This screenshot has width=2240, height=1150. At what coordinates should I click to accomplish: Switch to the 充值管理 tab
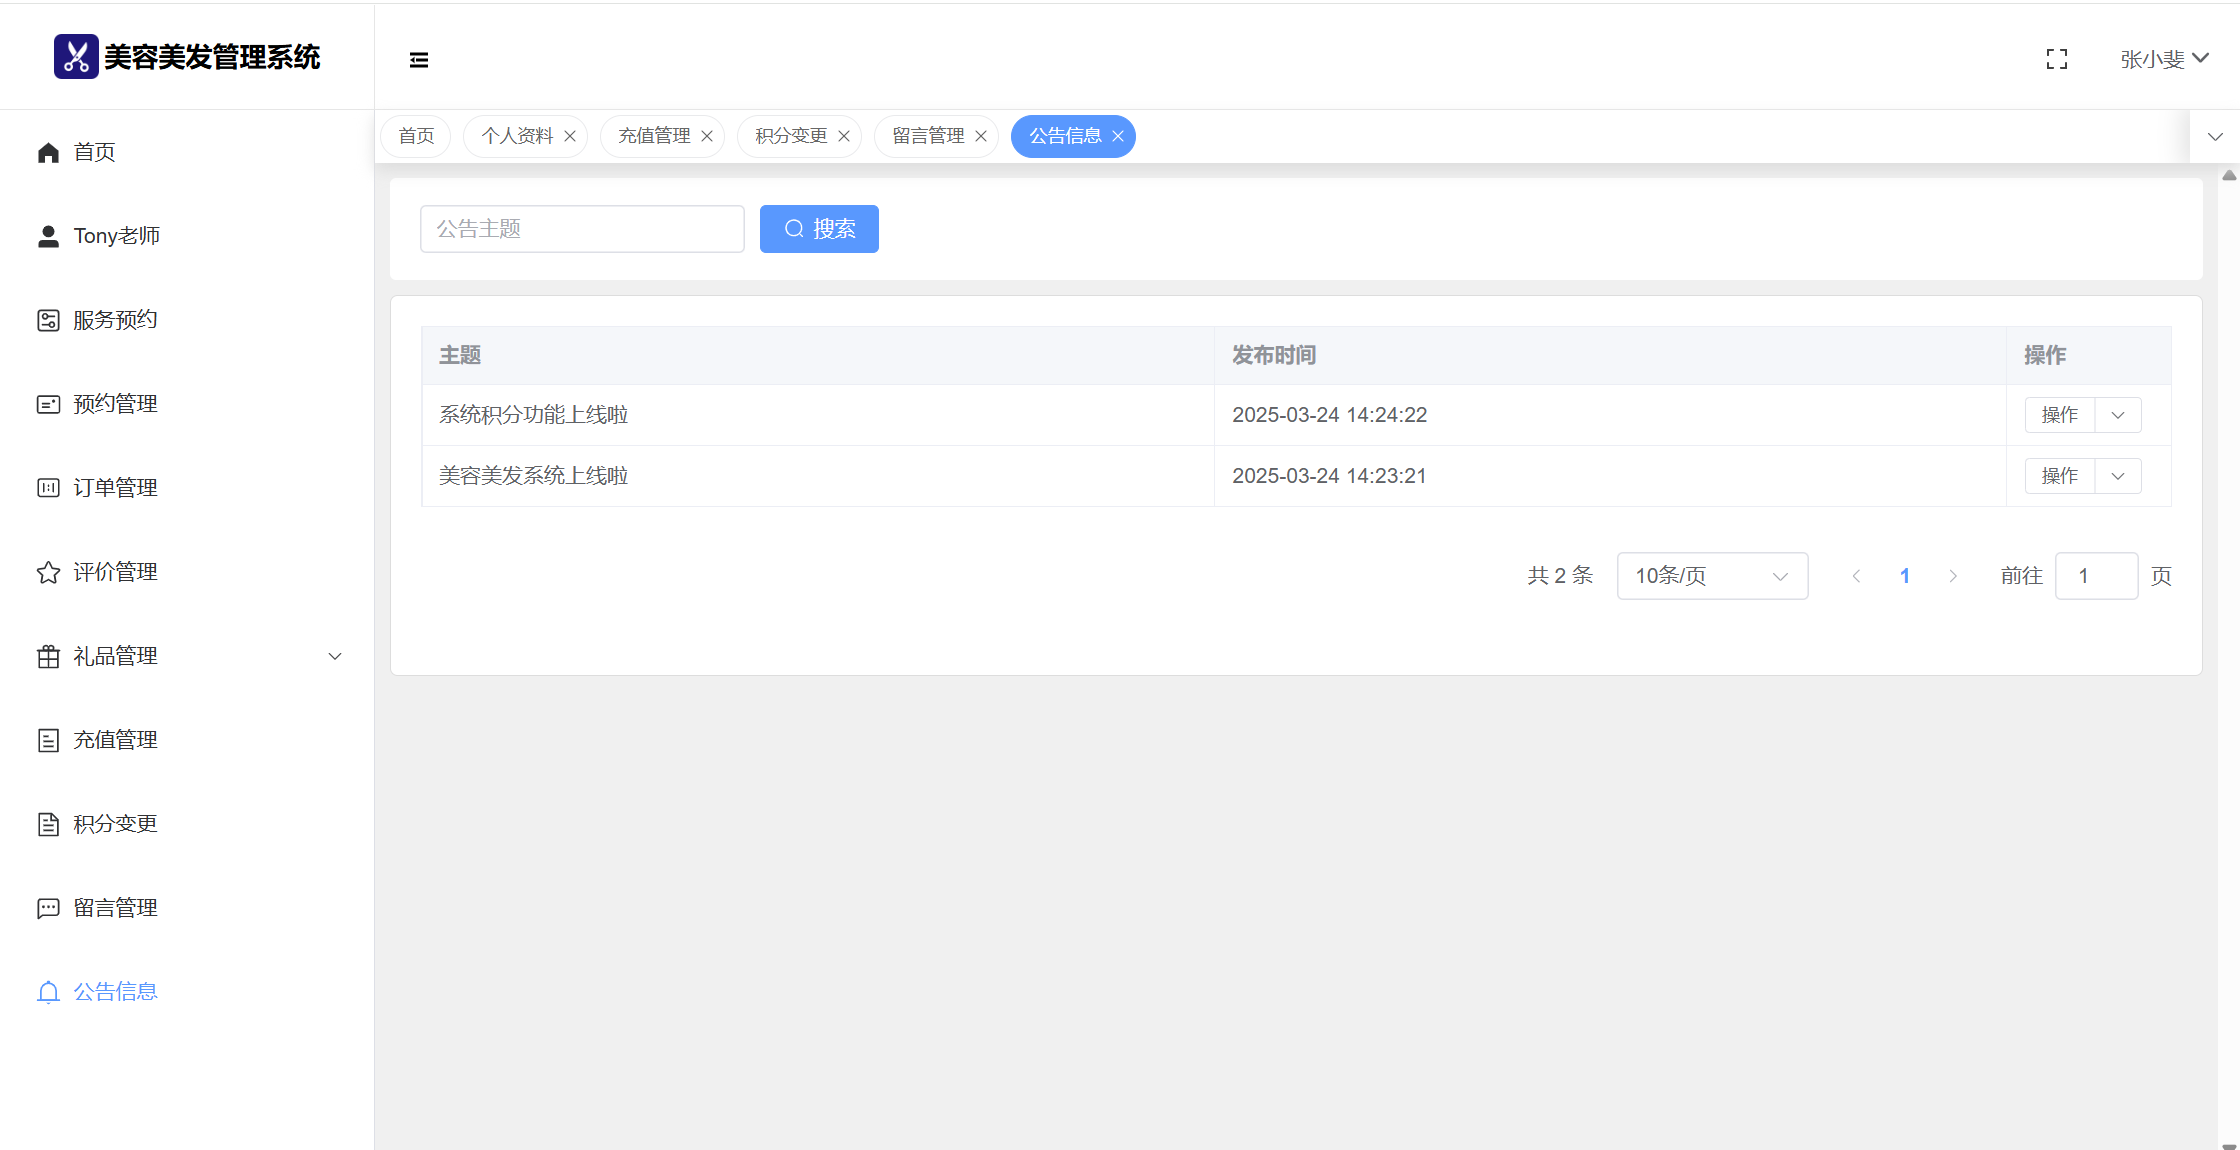pos(654,136)
